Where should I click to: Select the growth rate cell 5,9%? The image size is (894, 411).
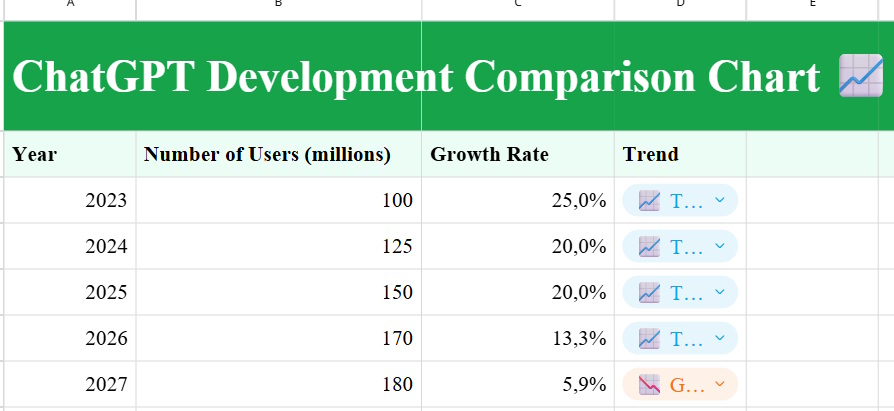point(518,384)
